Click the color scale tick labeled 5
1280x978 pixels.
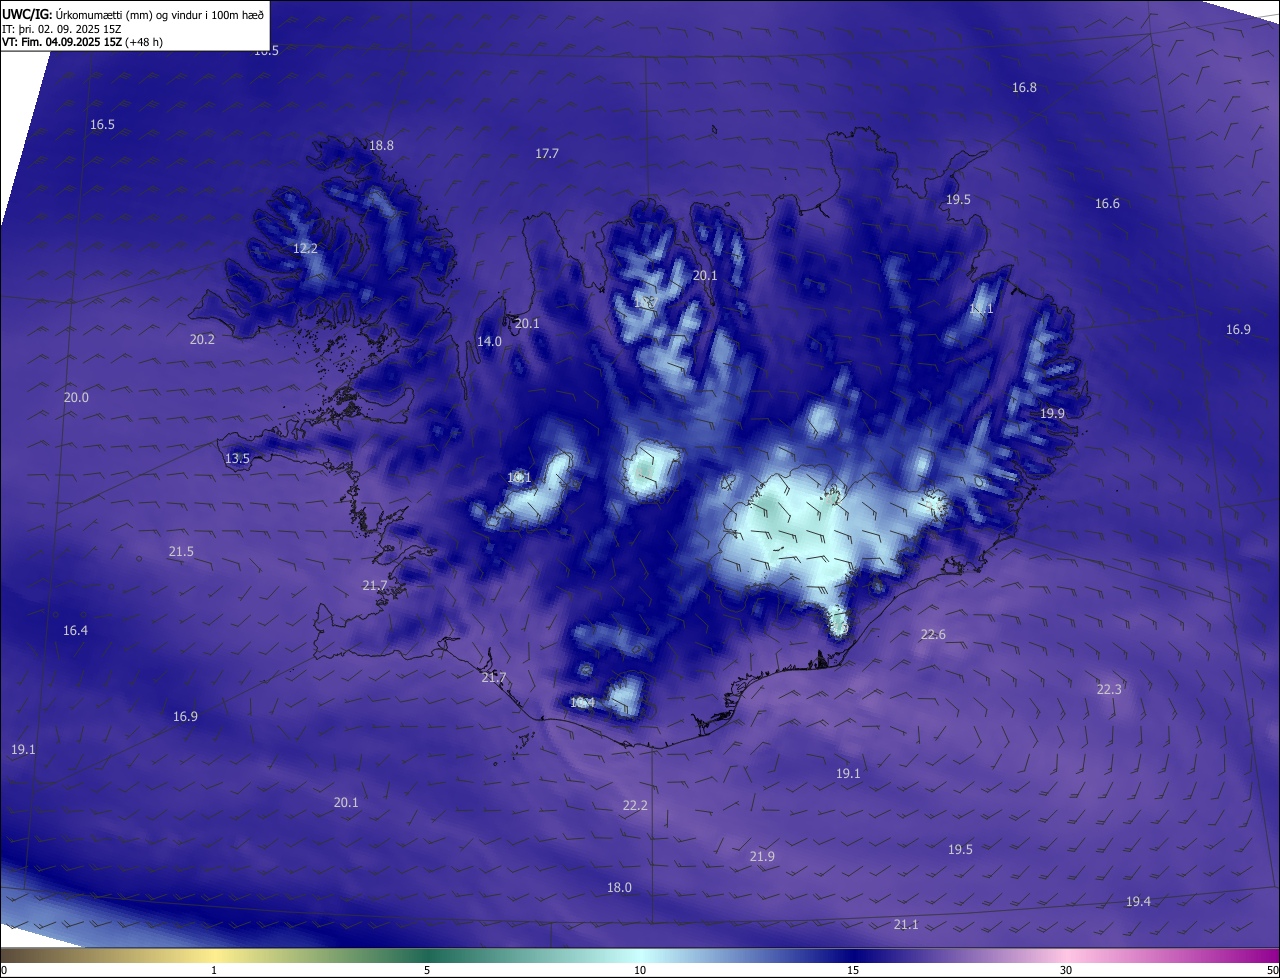(427, 970)
